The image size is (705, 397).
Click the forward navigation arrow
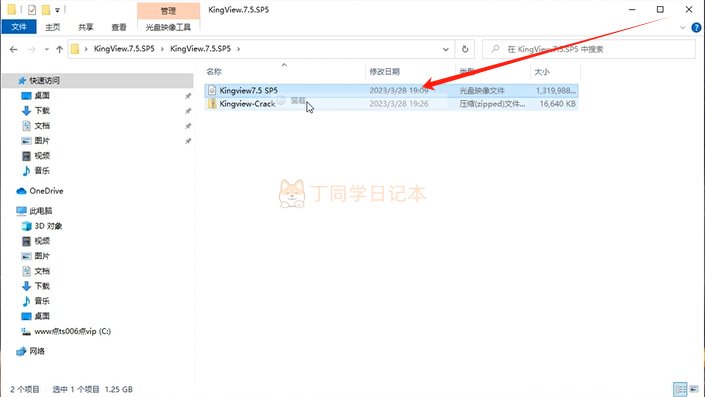point(31,49)
